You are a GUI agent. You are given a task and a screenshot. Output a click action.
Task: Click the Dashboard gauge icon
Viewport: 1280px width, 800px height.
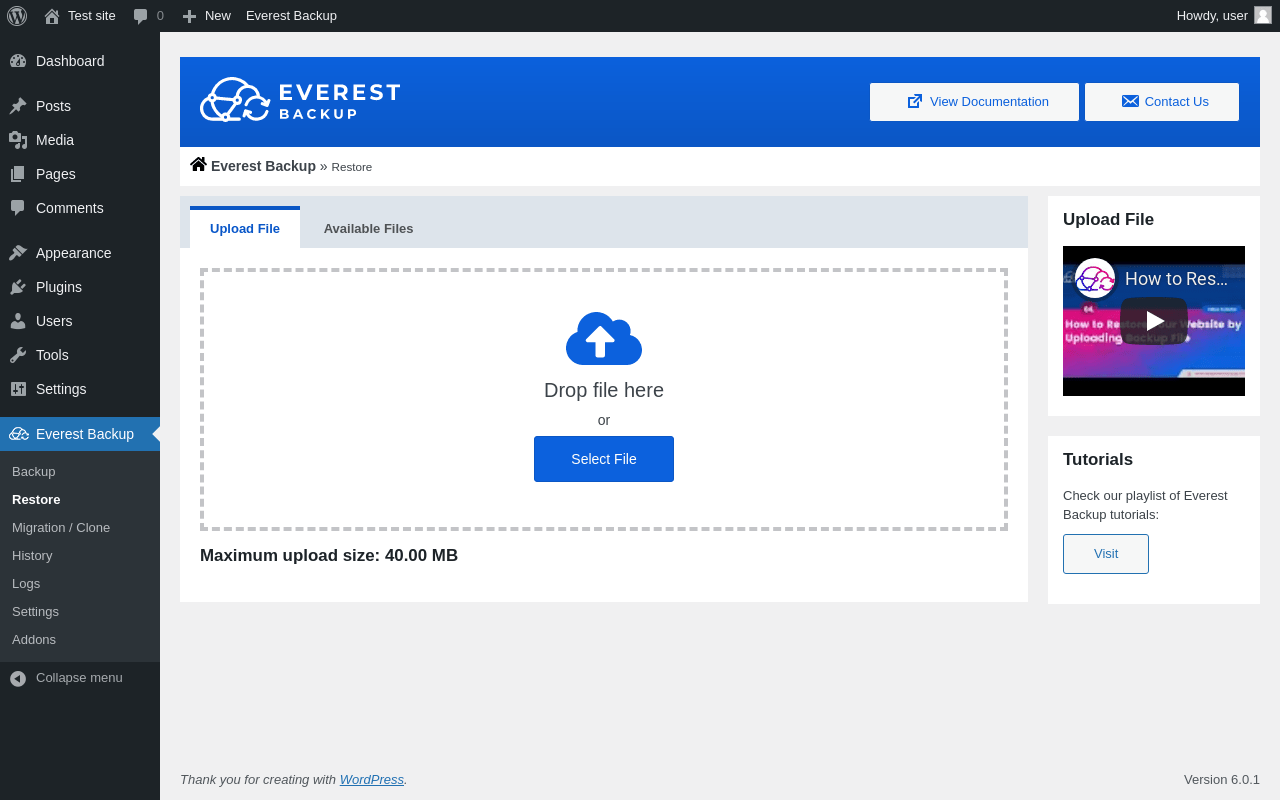[18, 61]
